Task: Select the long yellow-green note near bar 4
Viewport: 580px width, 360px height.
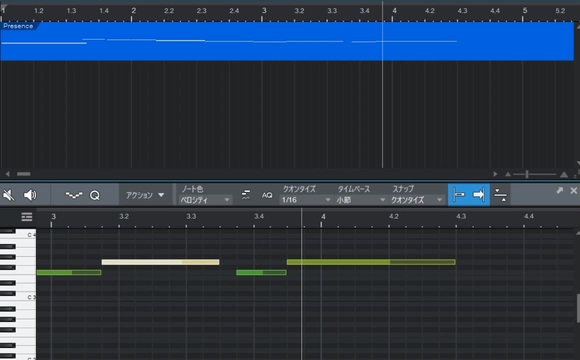Action: [371, 262]
